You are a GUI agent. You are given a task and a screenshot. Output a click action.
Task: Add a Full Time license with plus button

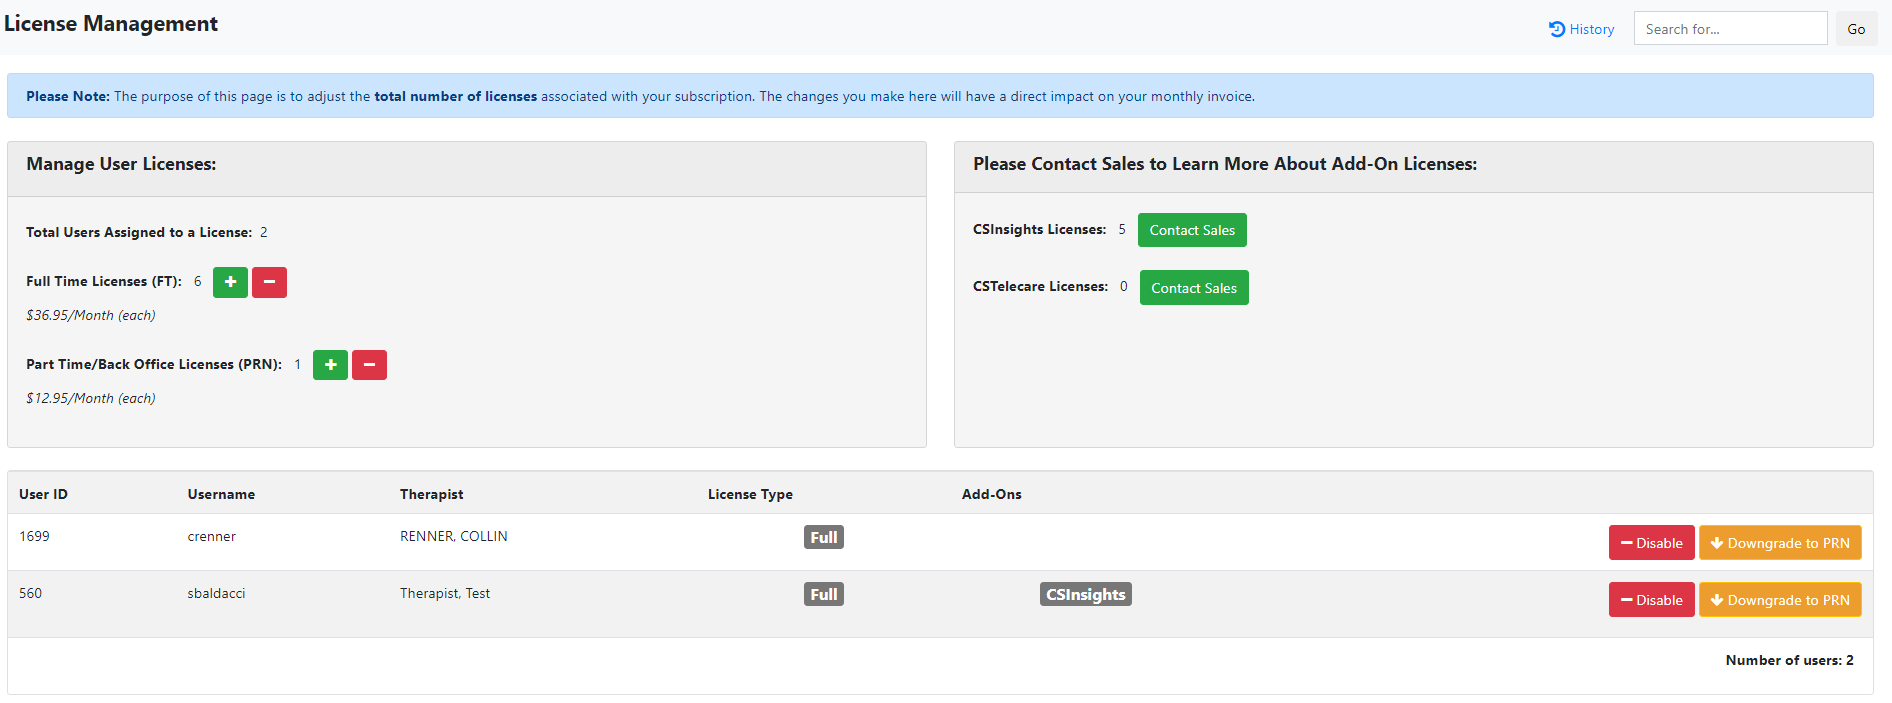pyautogui.click(x=230, y=282)
